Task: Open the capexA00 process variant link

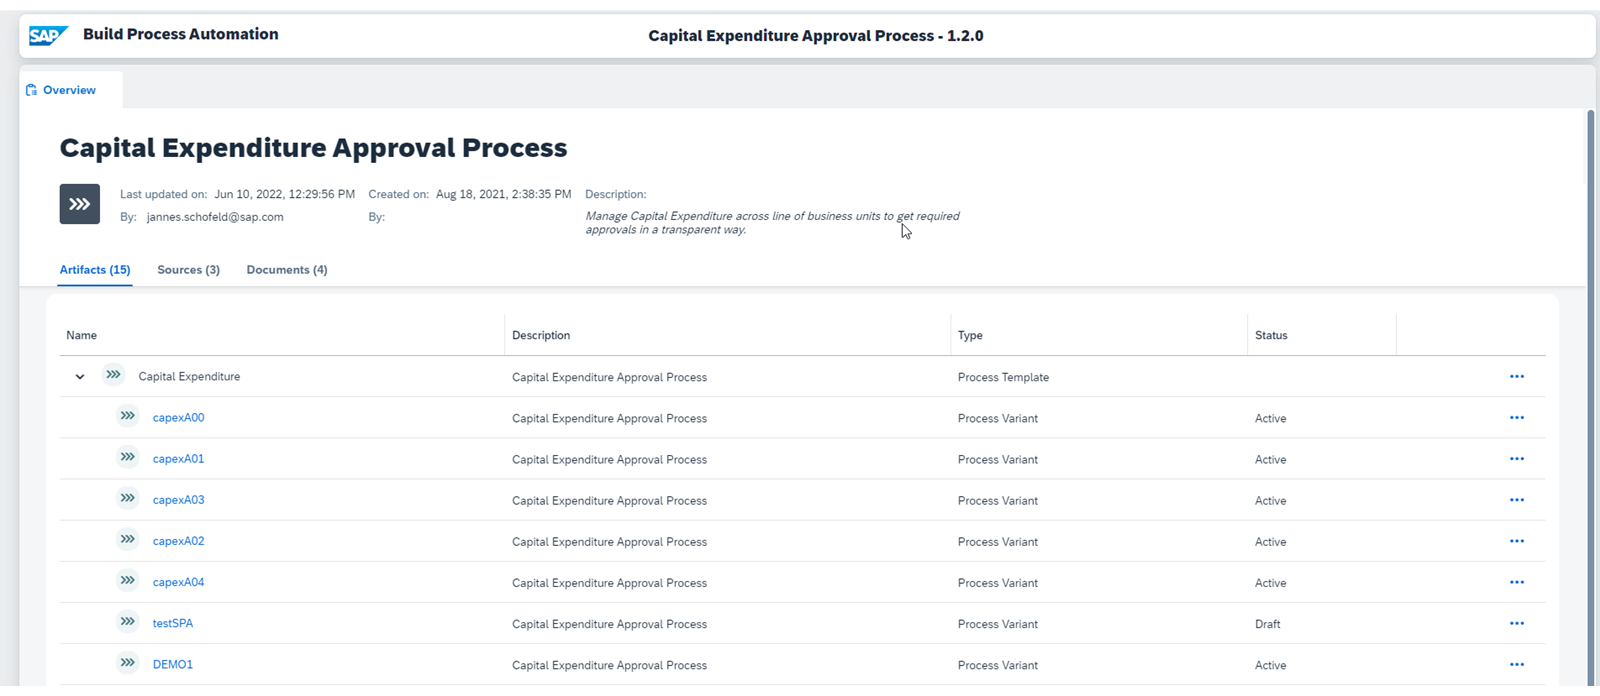Action: (178, 418)
